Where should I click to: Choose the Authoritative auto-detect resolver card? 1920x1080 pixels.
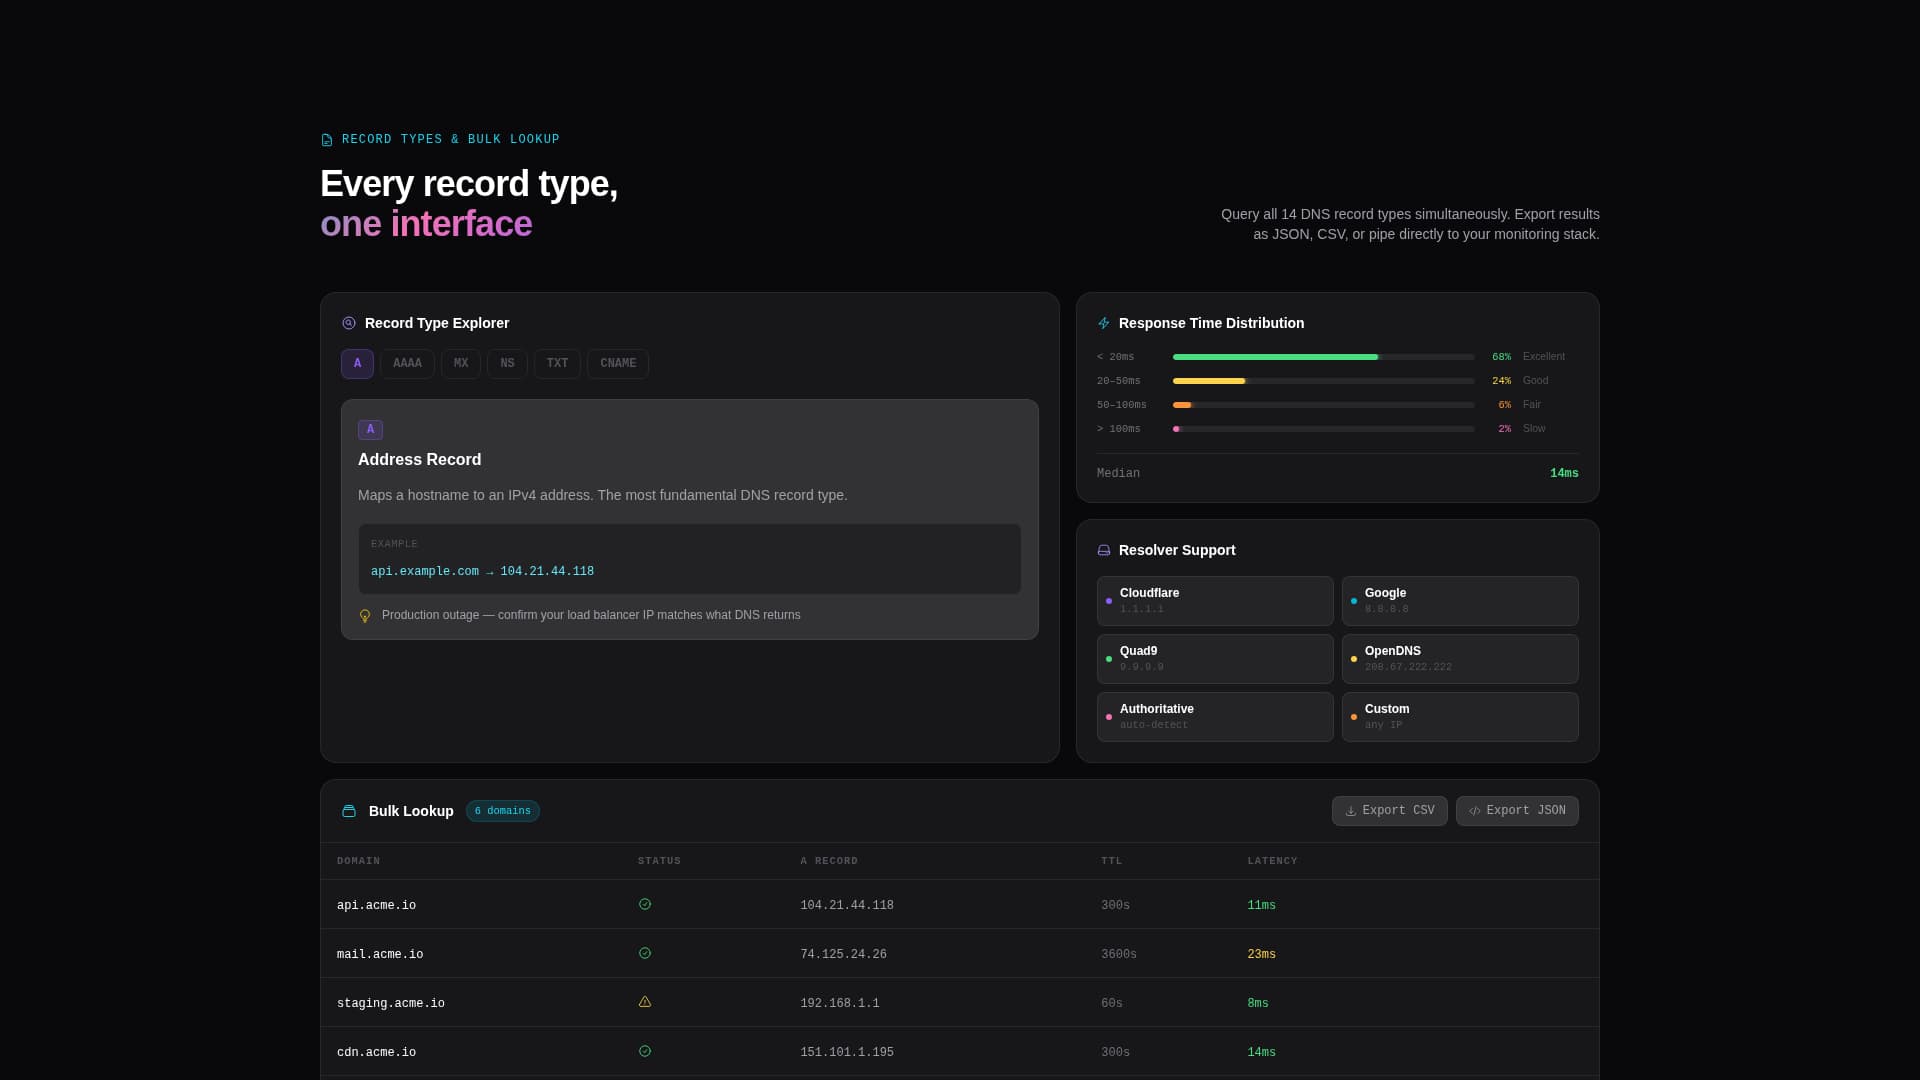tap(1215, 717)
